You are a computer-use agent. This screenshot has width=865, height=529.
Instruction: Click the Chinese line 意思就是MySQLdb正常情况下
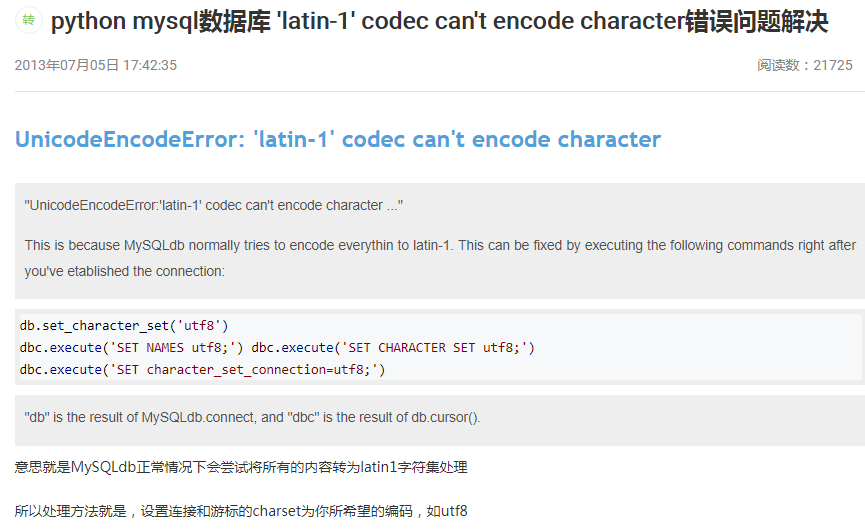pos(241,467)
